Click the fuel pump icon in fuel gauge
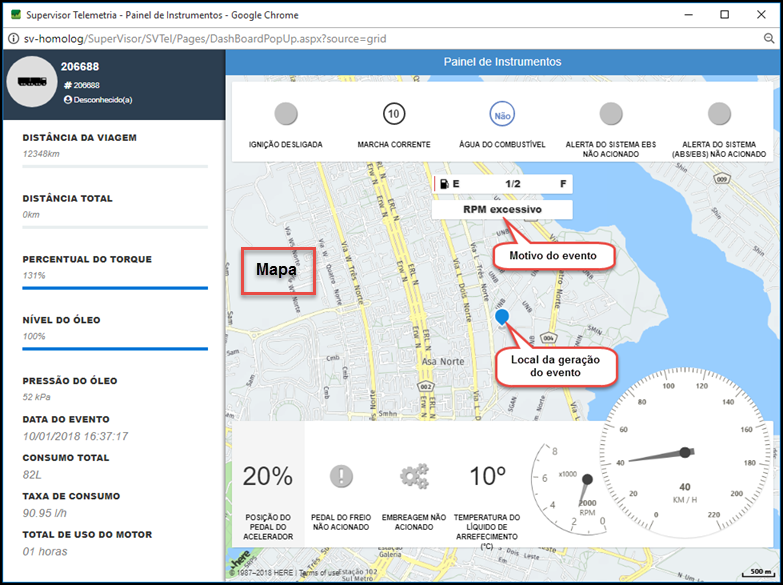This screenshot has width=783, height=585. coord(444,184)
